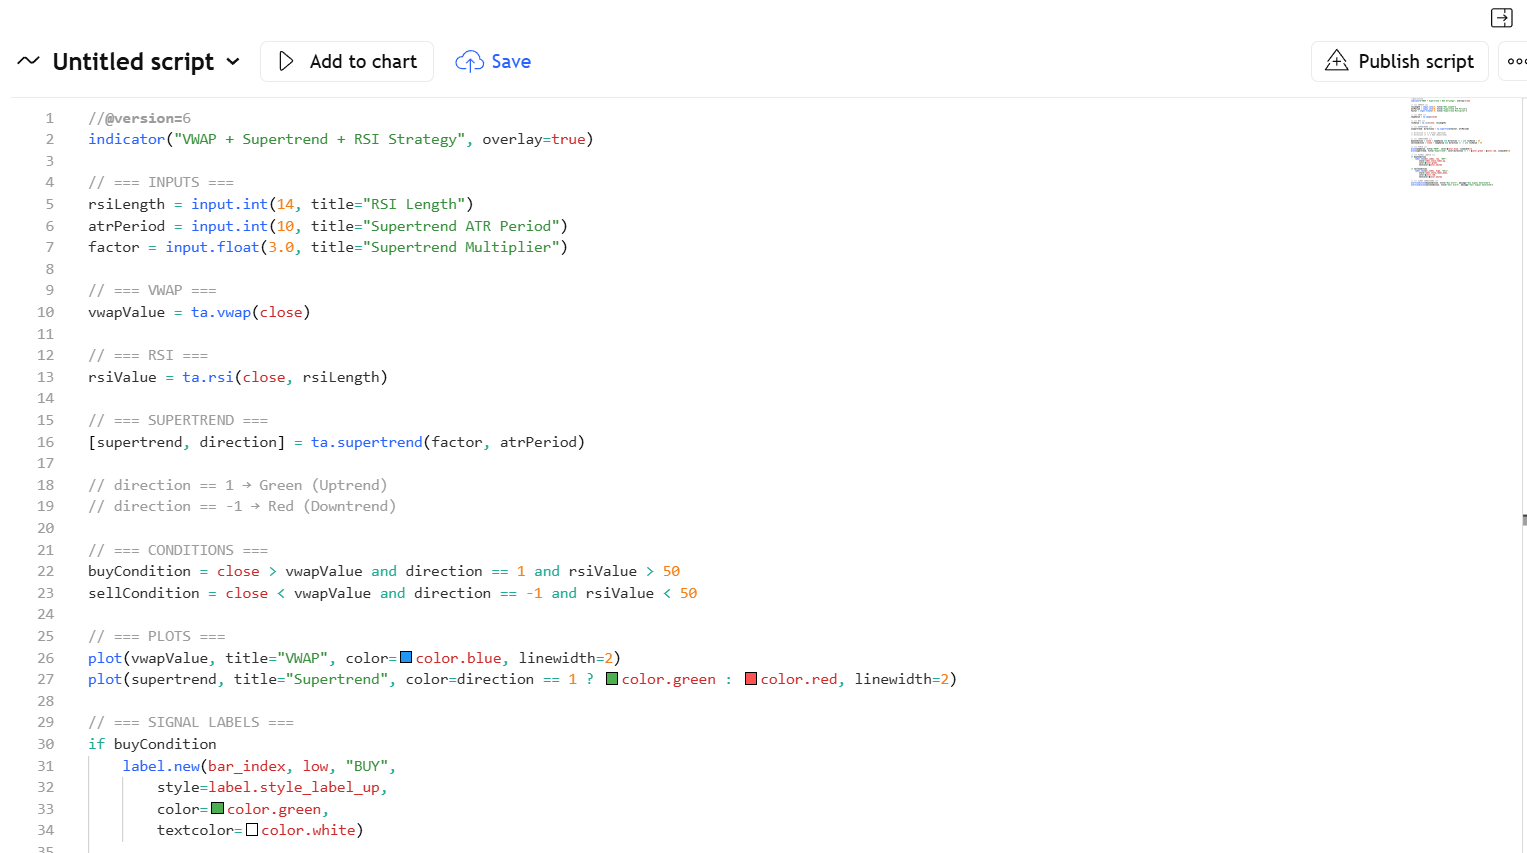Click the Add to chart button label
This screenshot has width=1527, height=853.
click(363, 62)
